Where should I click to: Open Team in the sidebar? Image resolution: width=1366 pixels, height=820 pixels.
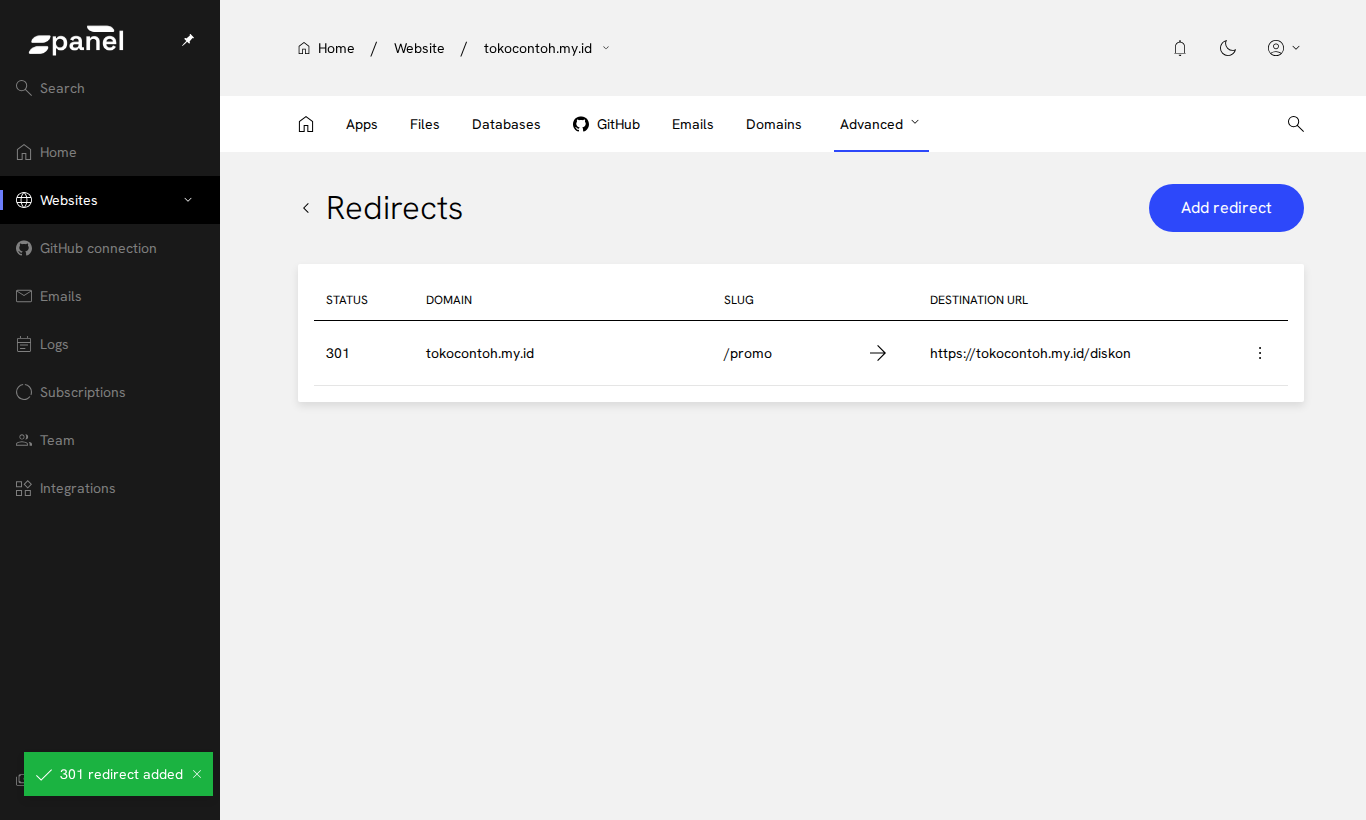(x=110, y=440)
